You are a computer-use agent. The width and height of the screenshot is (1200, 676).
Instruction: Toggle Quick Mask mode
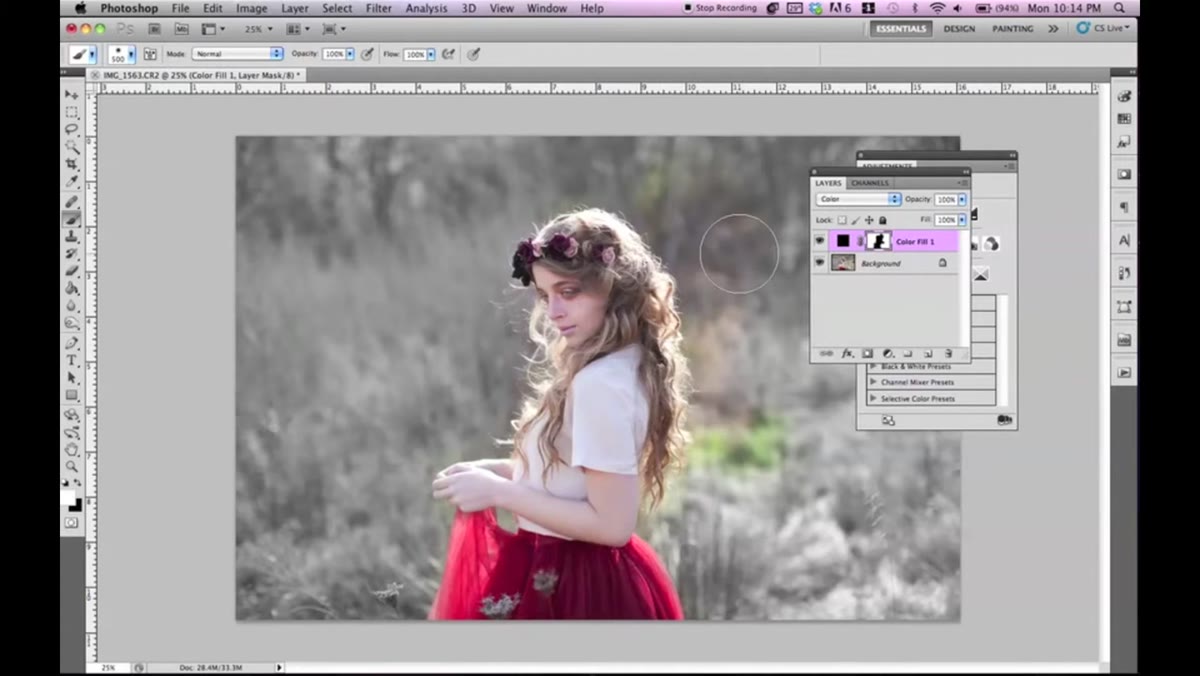coord(72,522)
